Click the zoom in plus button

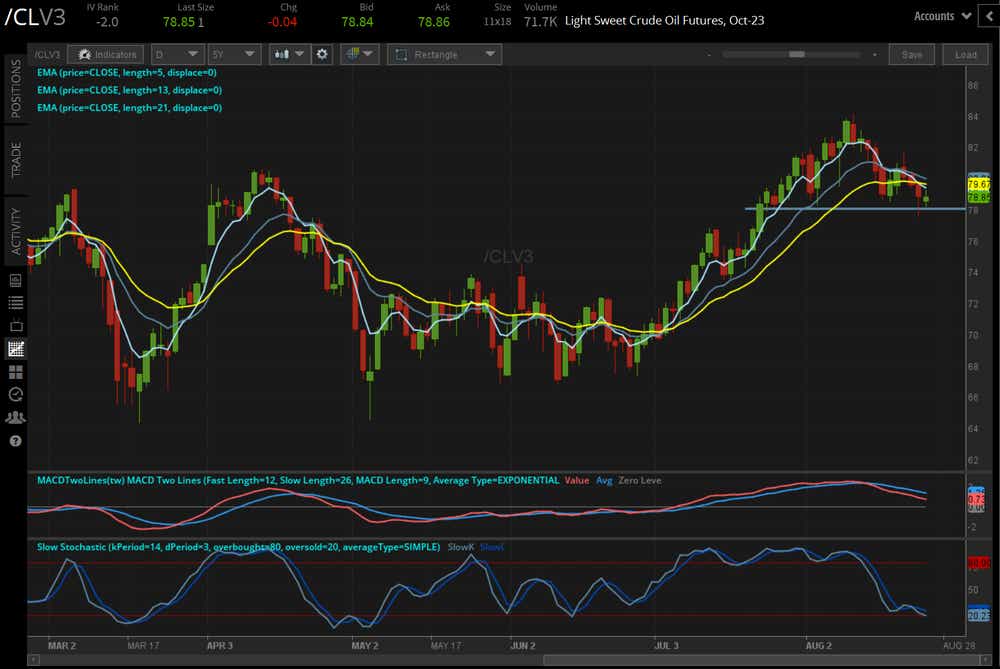pyautogui.click(x=874, y=55)
